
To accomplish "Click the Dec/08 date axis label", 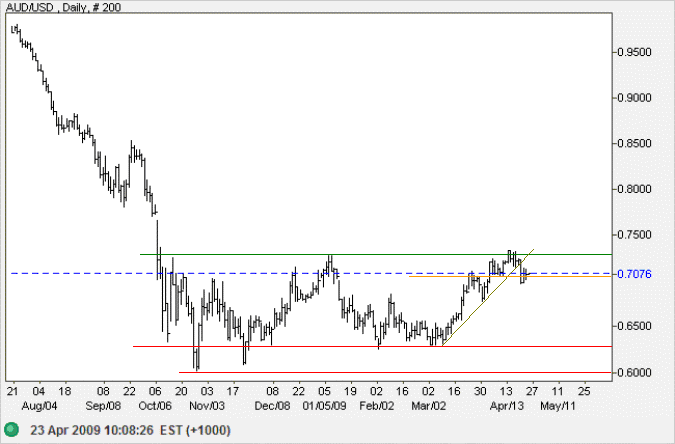I will point(272,406).
